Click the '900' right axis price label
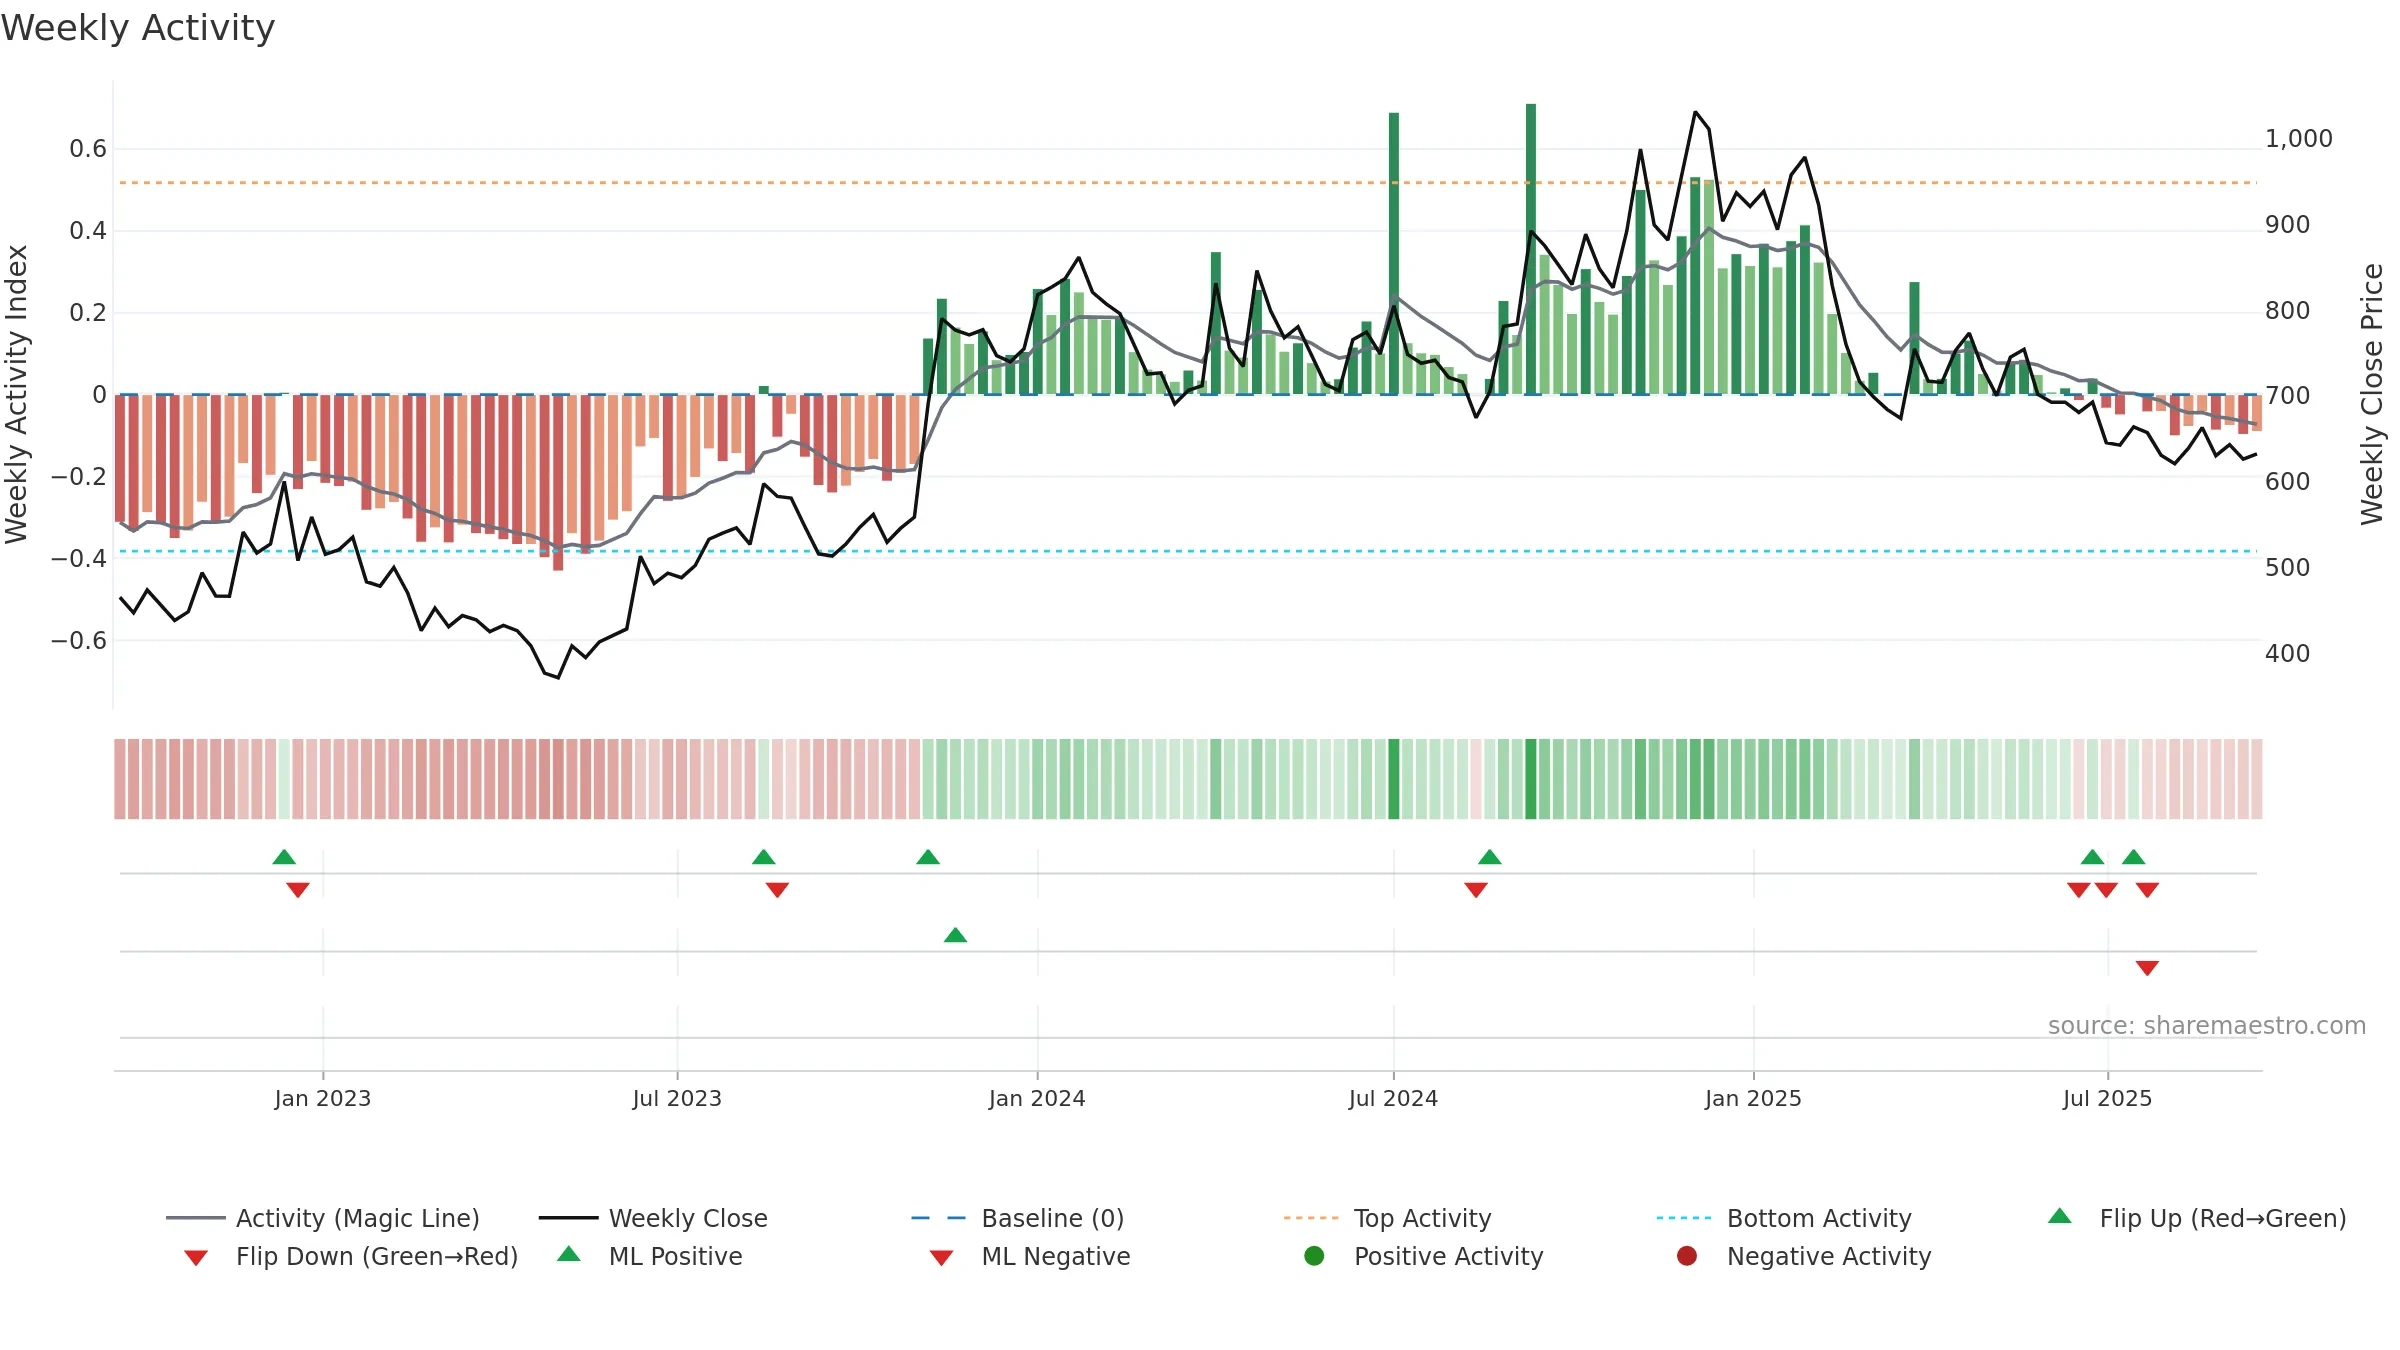 (x=2287, y=225)
